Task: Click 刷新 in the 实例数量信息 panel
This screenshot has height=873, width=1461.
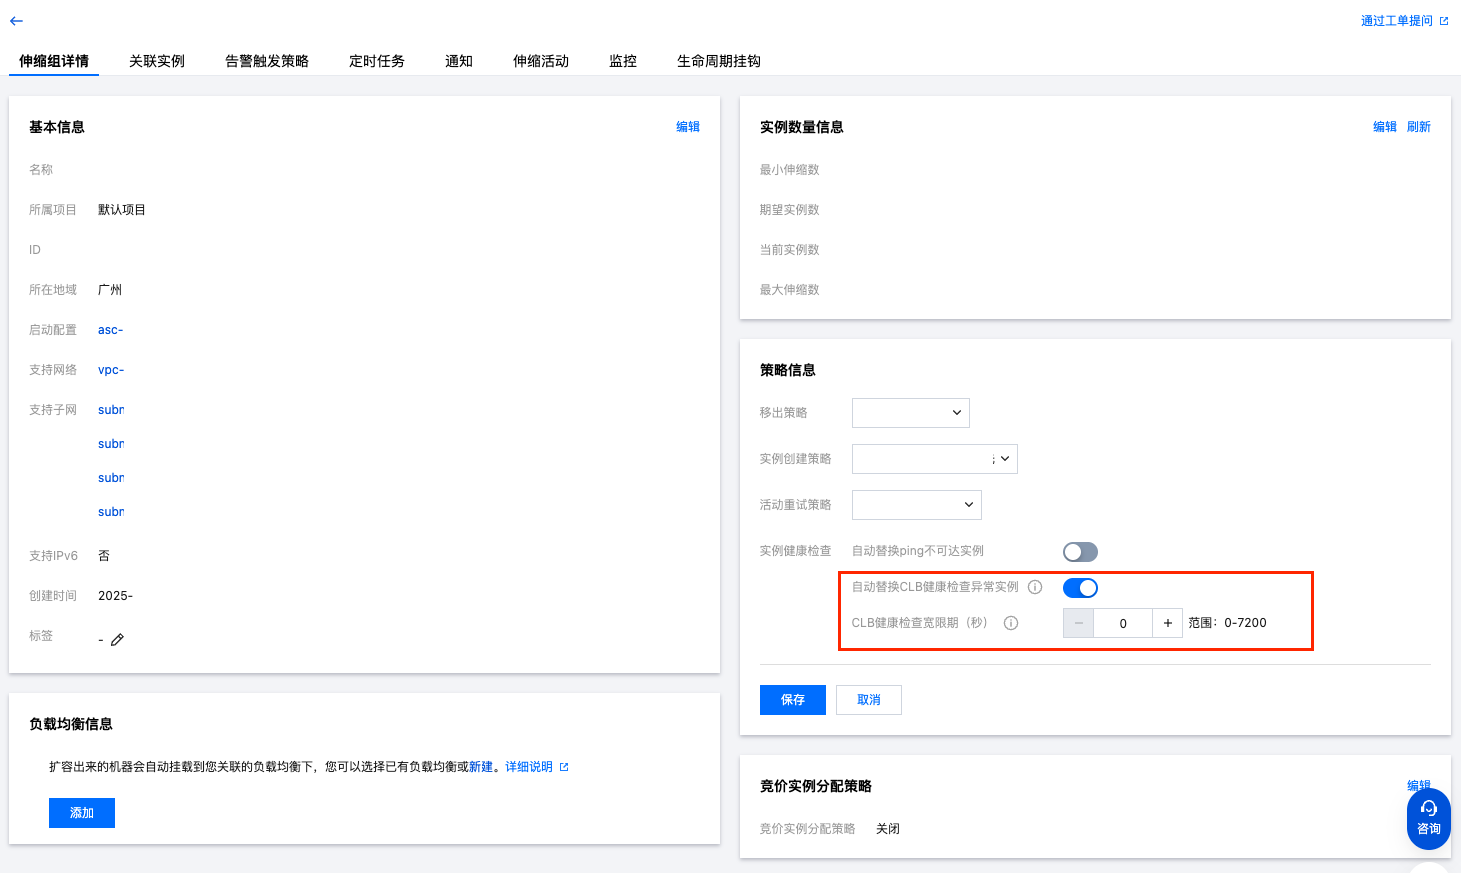Action: coord(1419,127)
